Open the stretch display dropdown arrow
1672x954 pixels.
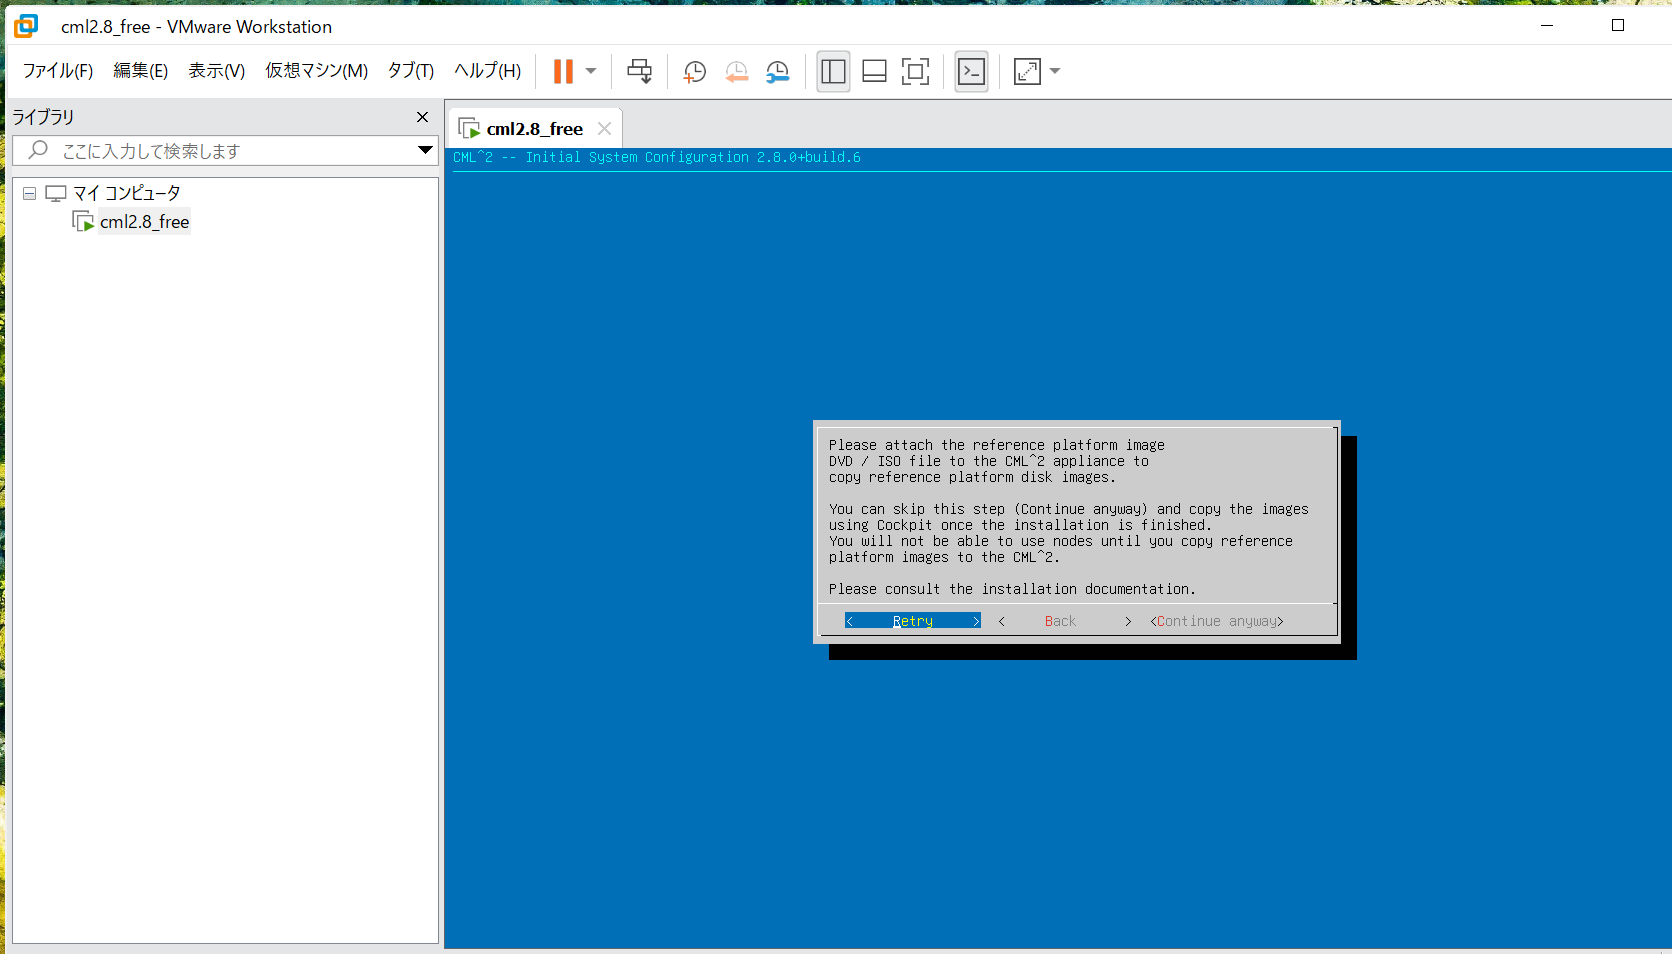[x=1055, y=71]
